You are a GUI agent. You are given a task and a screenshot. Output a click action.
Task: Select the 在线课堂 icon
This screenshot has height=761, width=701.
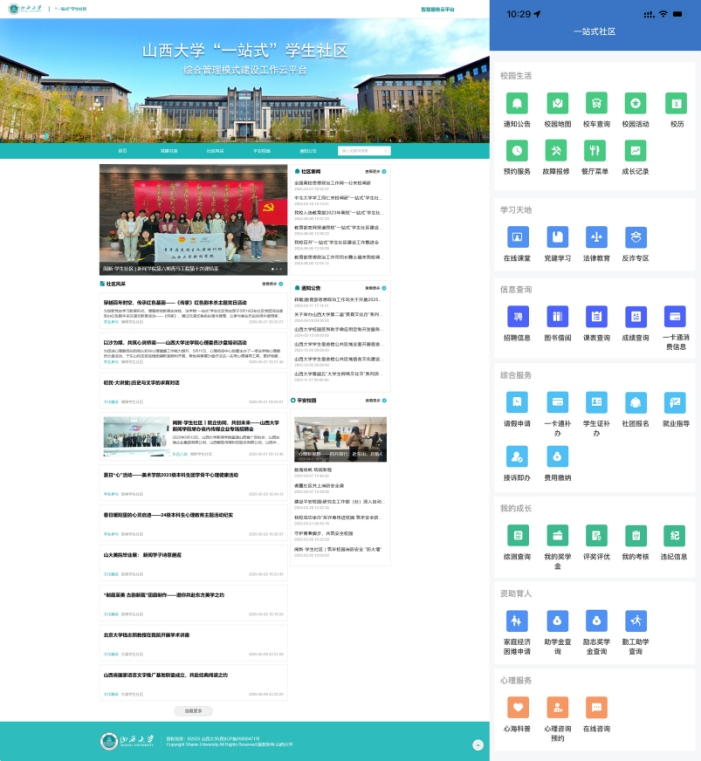pos(517,237)
